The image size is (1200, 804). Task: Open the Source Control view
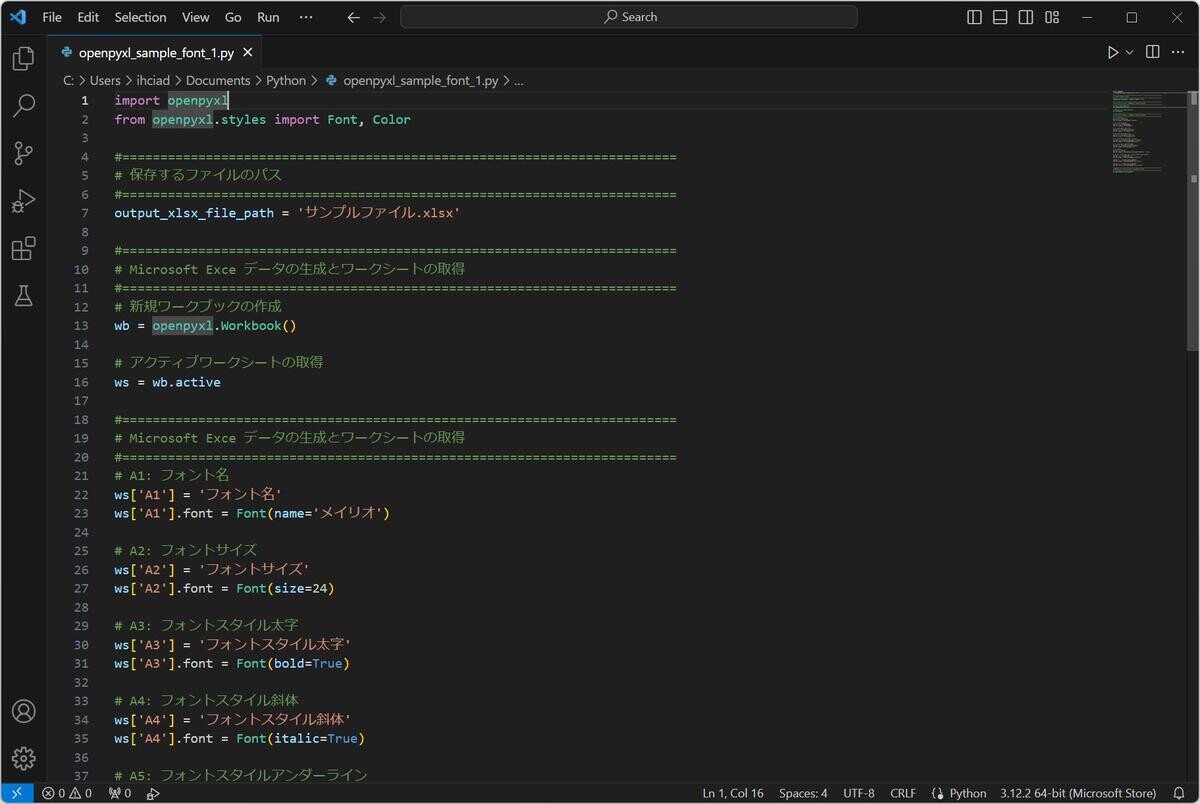(x=23, y=153)
